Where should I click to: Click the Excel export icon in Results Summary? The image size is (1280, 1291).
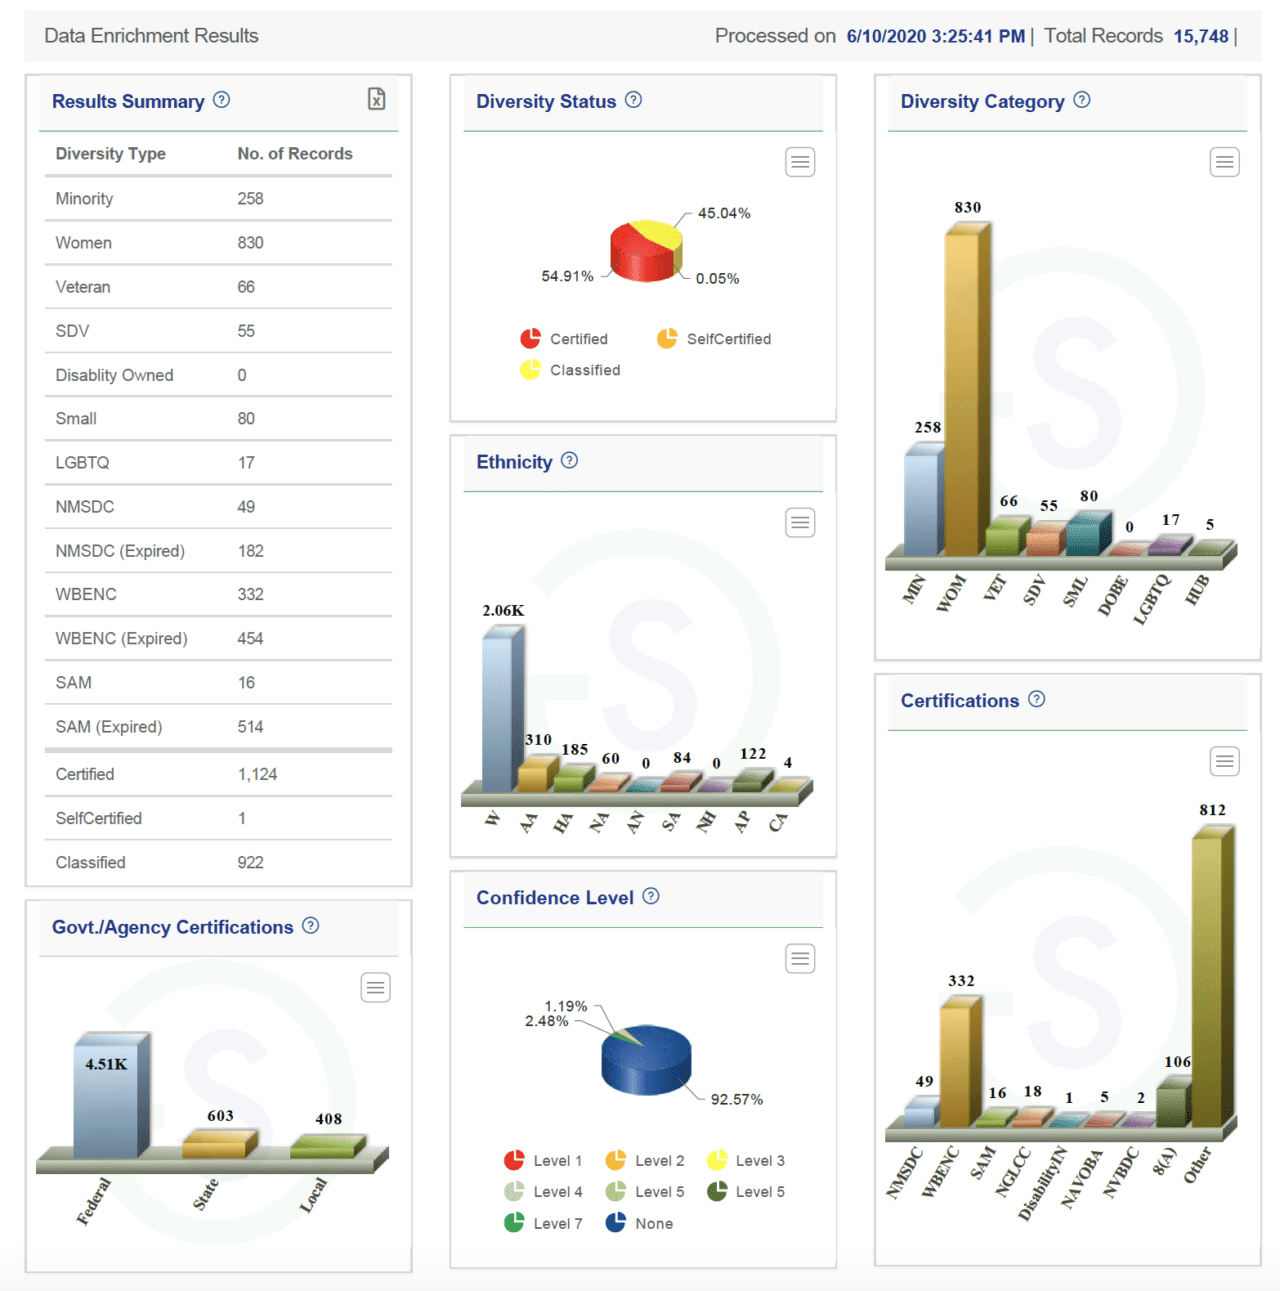(x=376, y=99)
